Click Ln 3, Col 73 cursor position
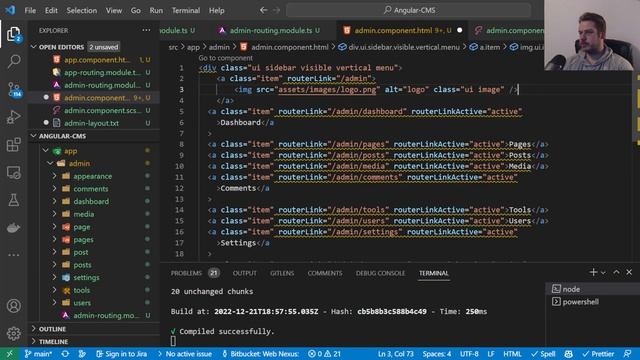The width and height of the screenshot is (640, 360). pos(396,354)
